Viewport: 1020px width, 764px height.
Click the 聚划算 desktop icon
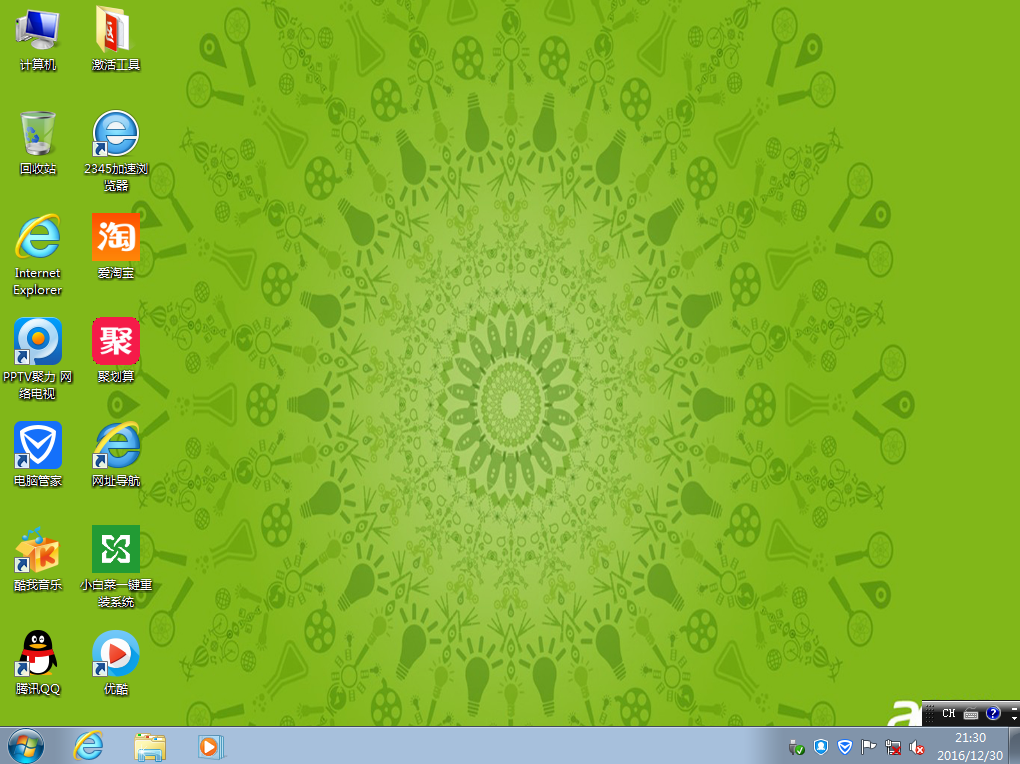(x=116, y=350)
